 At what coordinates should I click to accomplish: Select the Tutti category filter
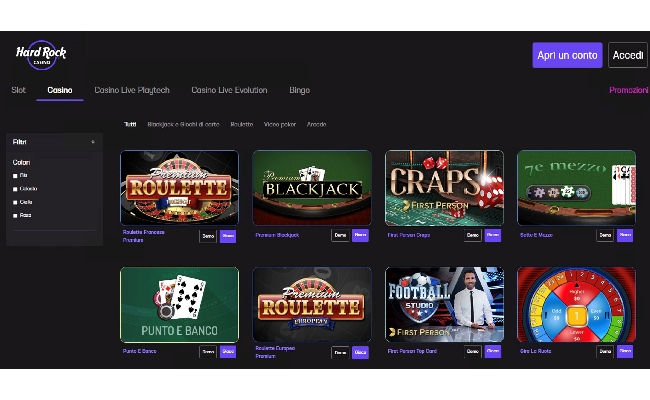pyautogui.click(x=130, y=124)
